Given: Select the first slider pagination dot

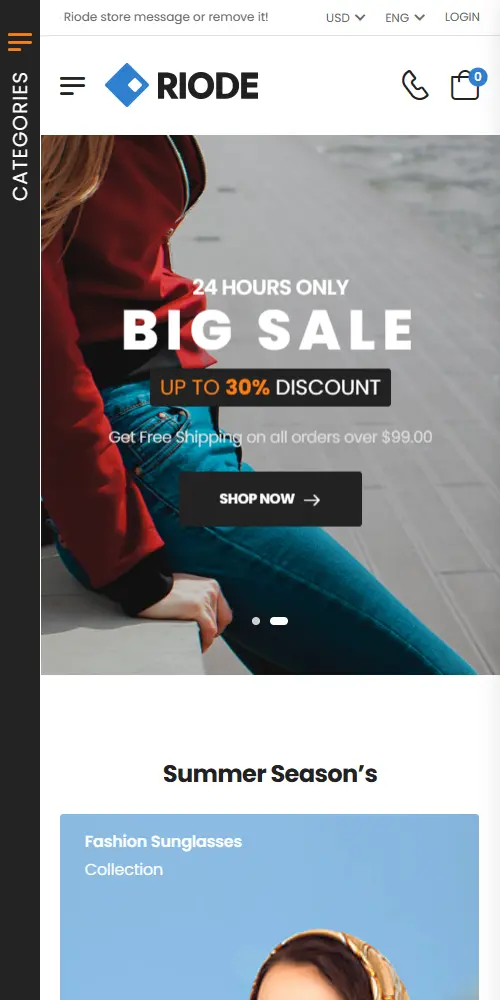Looking at the screenshot, I should tap(256, 621).
